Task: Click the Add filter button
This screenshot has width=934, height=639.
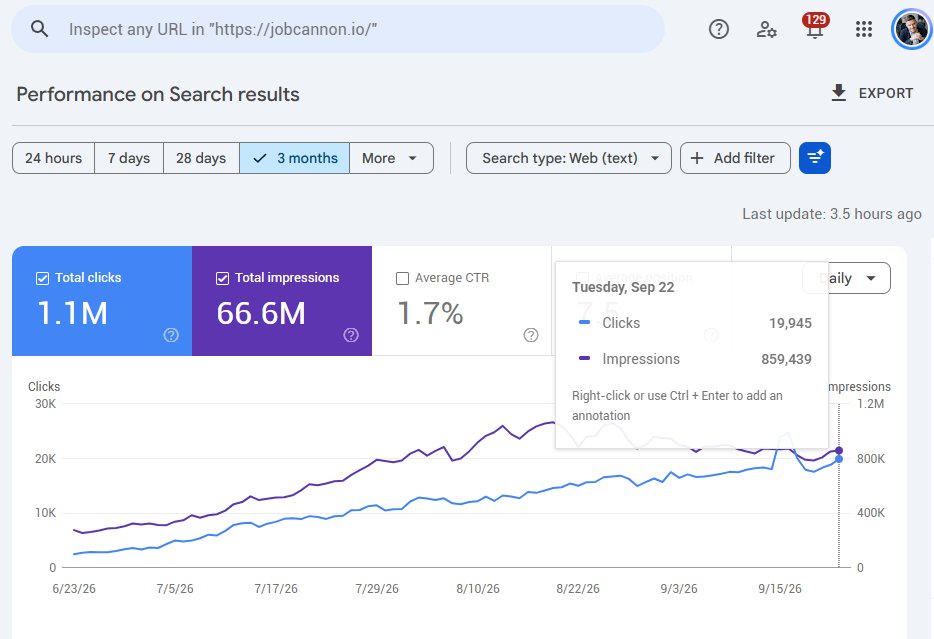Action: tap(735, 158)
